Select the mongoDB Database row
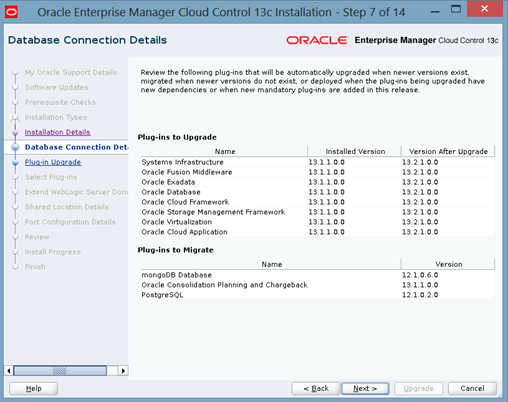Screen dimensions: 508x402 [x=318, y=275]
